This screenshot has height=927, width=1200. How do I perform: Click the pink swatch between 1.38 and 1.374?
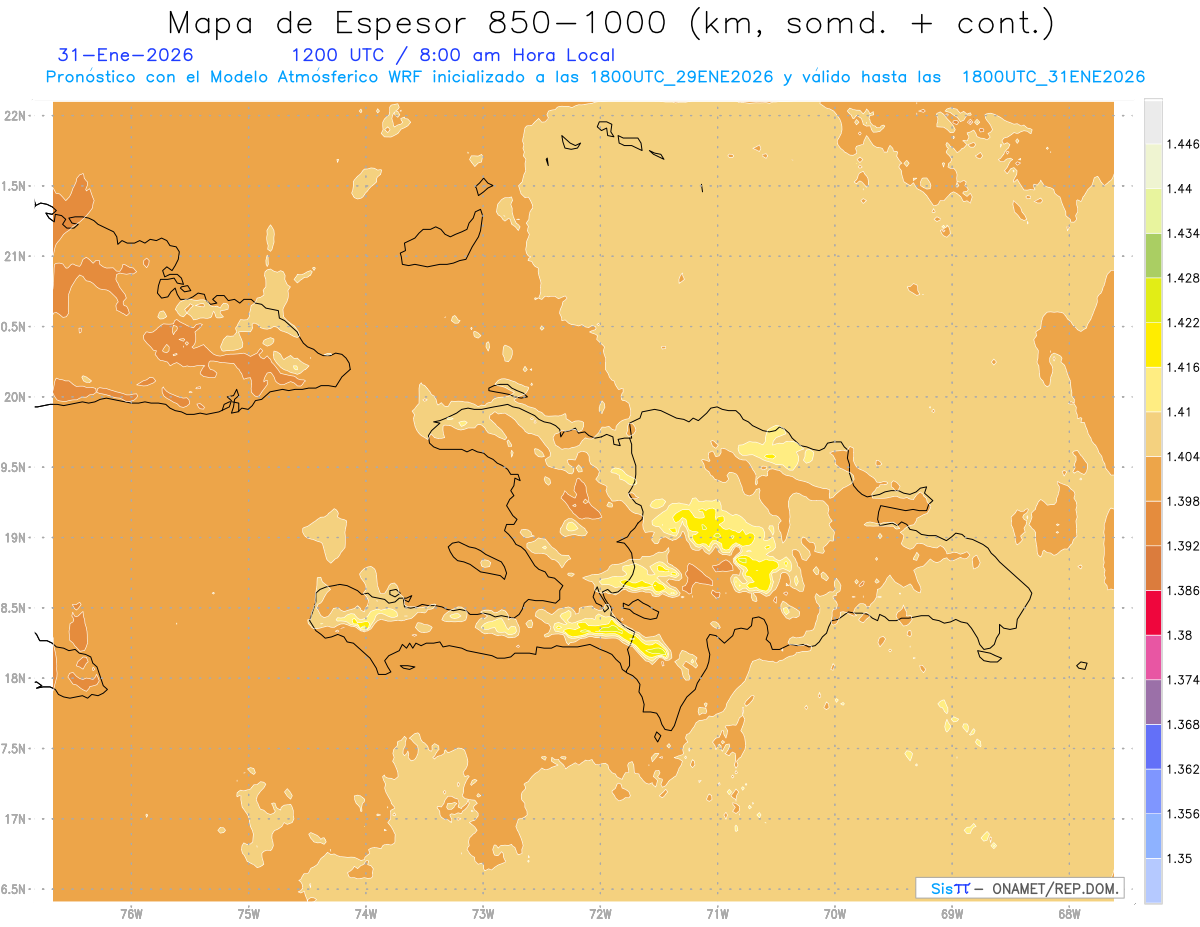pos(1153,657)
